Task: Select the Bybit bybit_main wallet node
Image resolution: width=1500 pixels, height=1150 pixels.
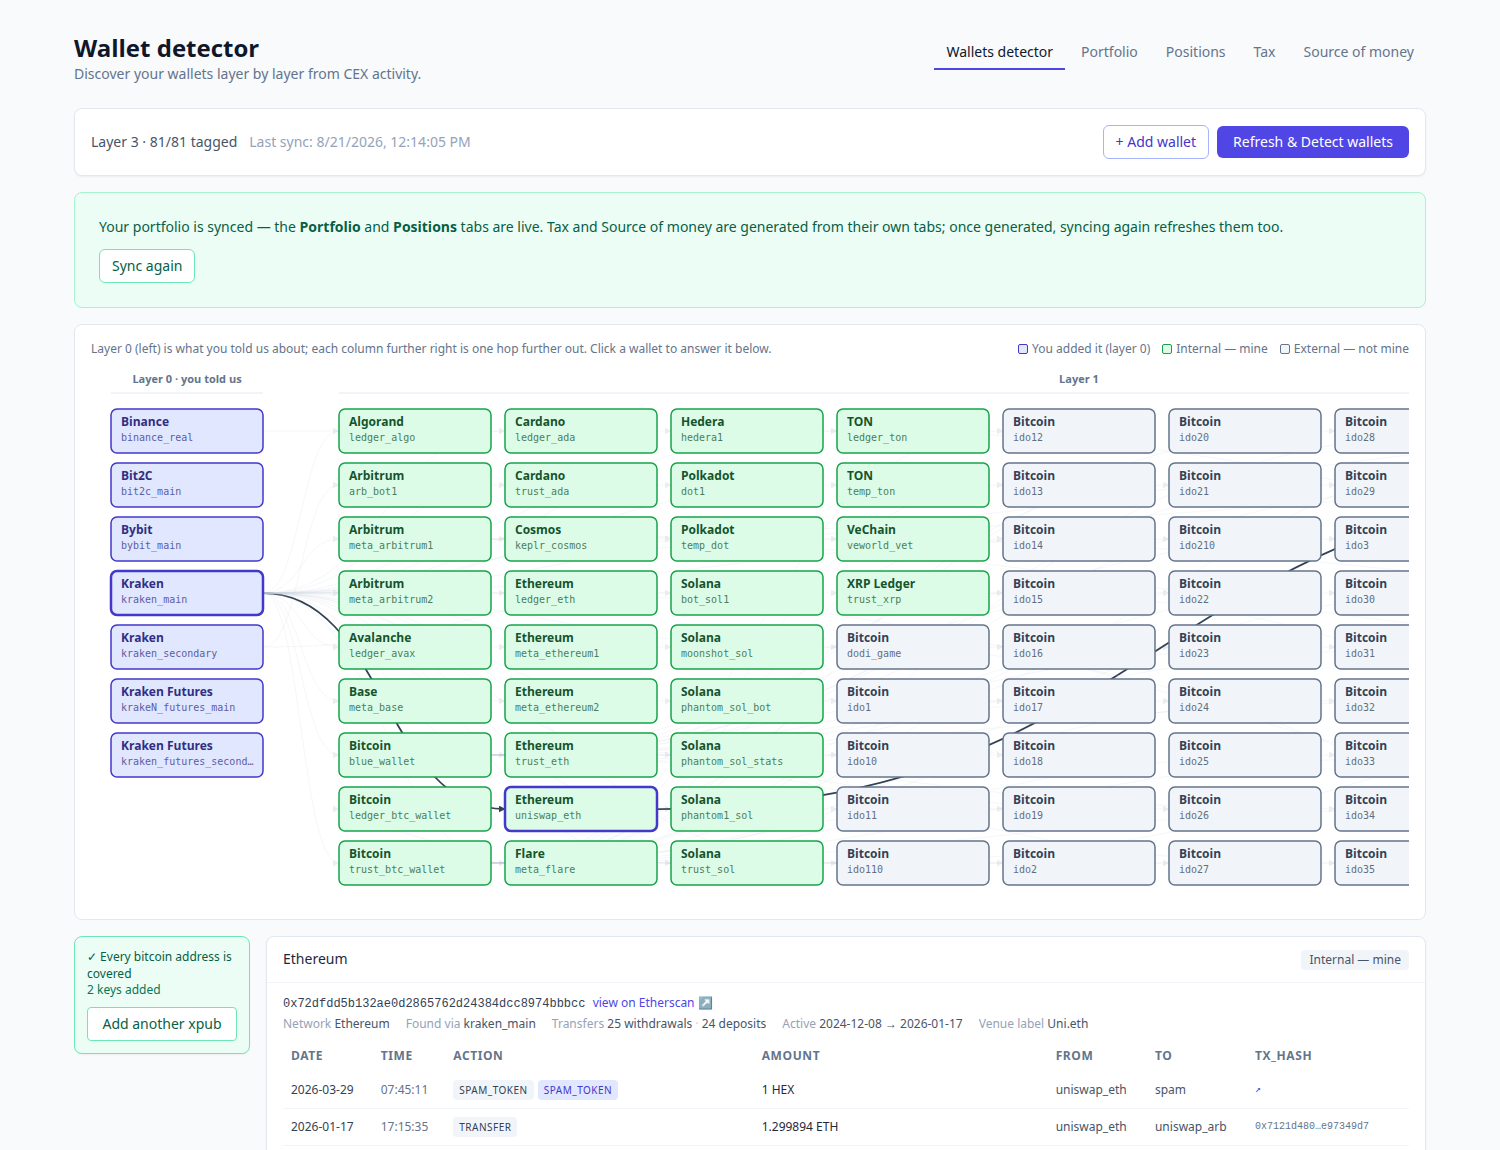Action: [187, 539]
